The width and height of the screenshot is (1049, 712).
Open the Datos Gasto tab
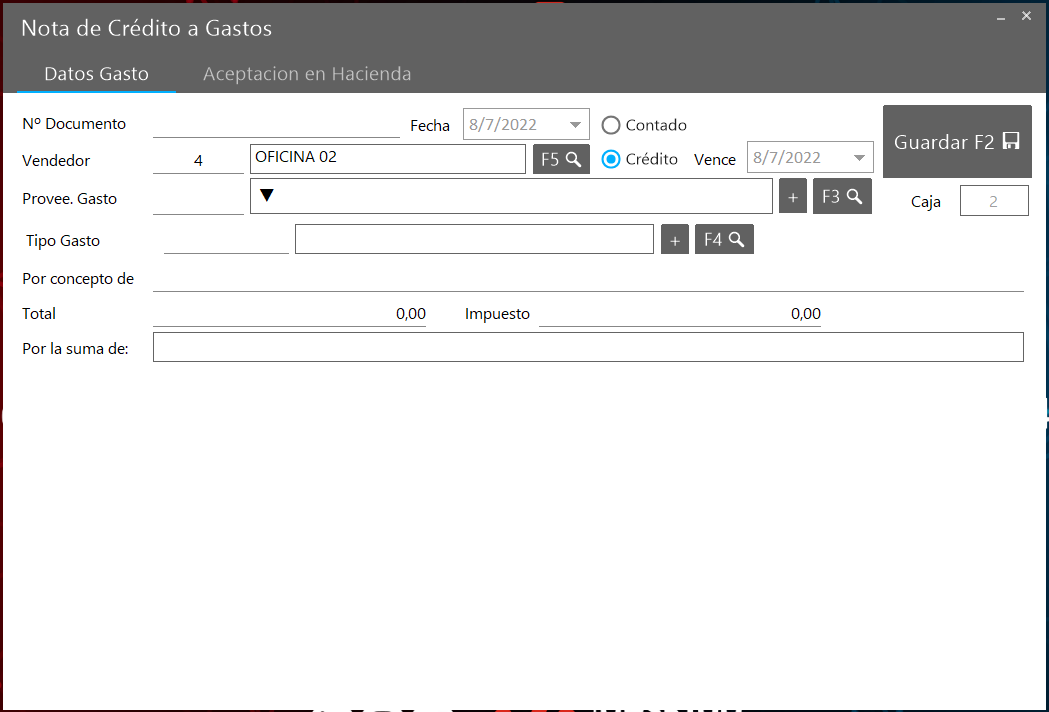point(96,74)
